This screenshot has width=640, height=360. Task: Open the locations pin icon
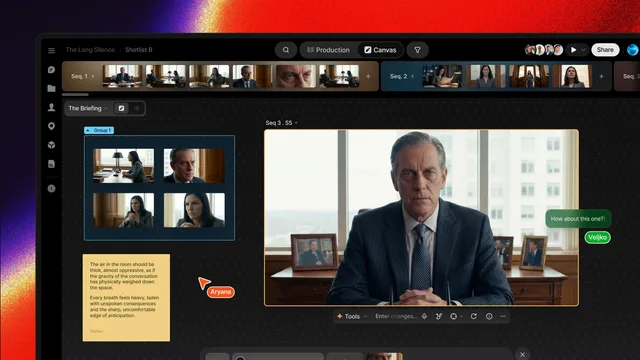point(51,126)
